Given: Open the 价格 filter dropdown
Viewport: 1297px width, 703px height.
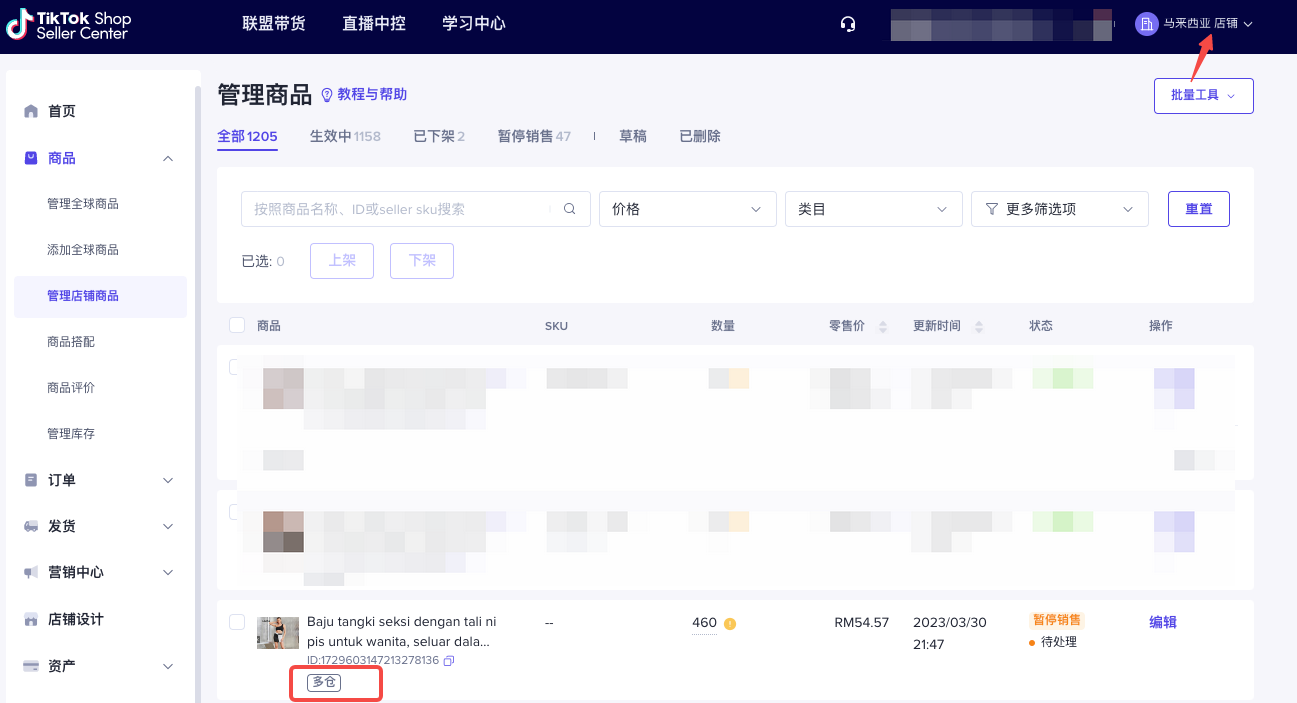Looking at the screenshot, I should [x=687, y=209].
